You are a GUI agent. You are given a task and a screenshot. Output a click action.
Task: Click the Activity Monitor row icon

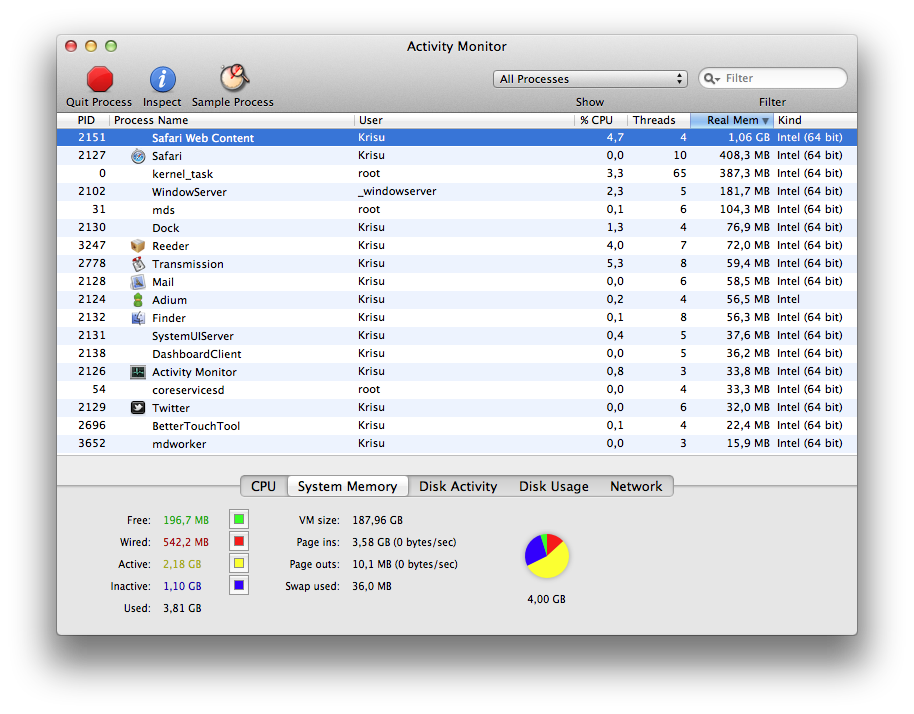click(138, 372)
